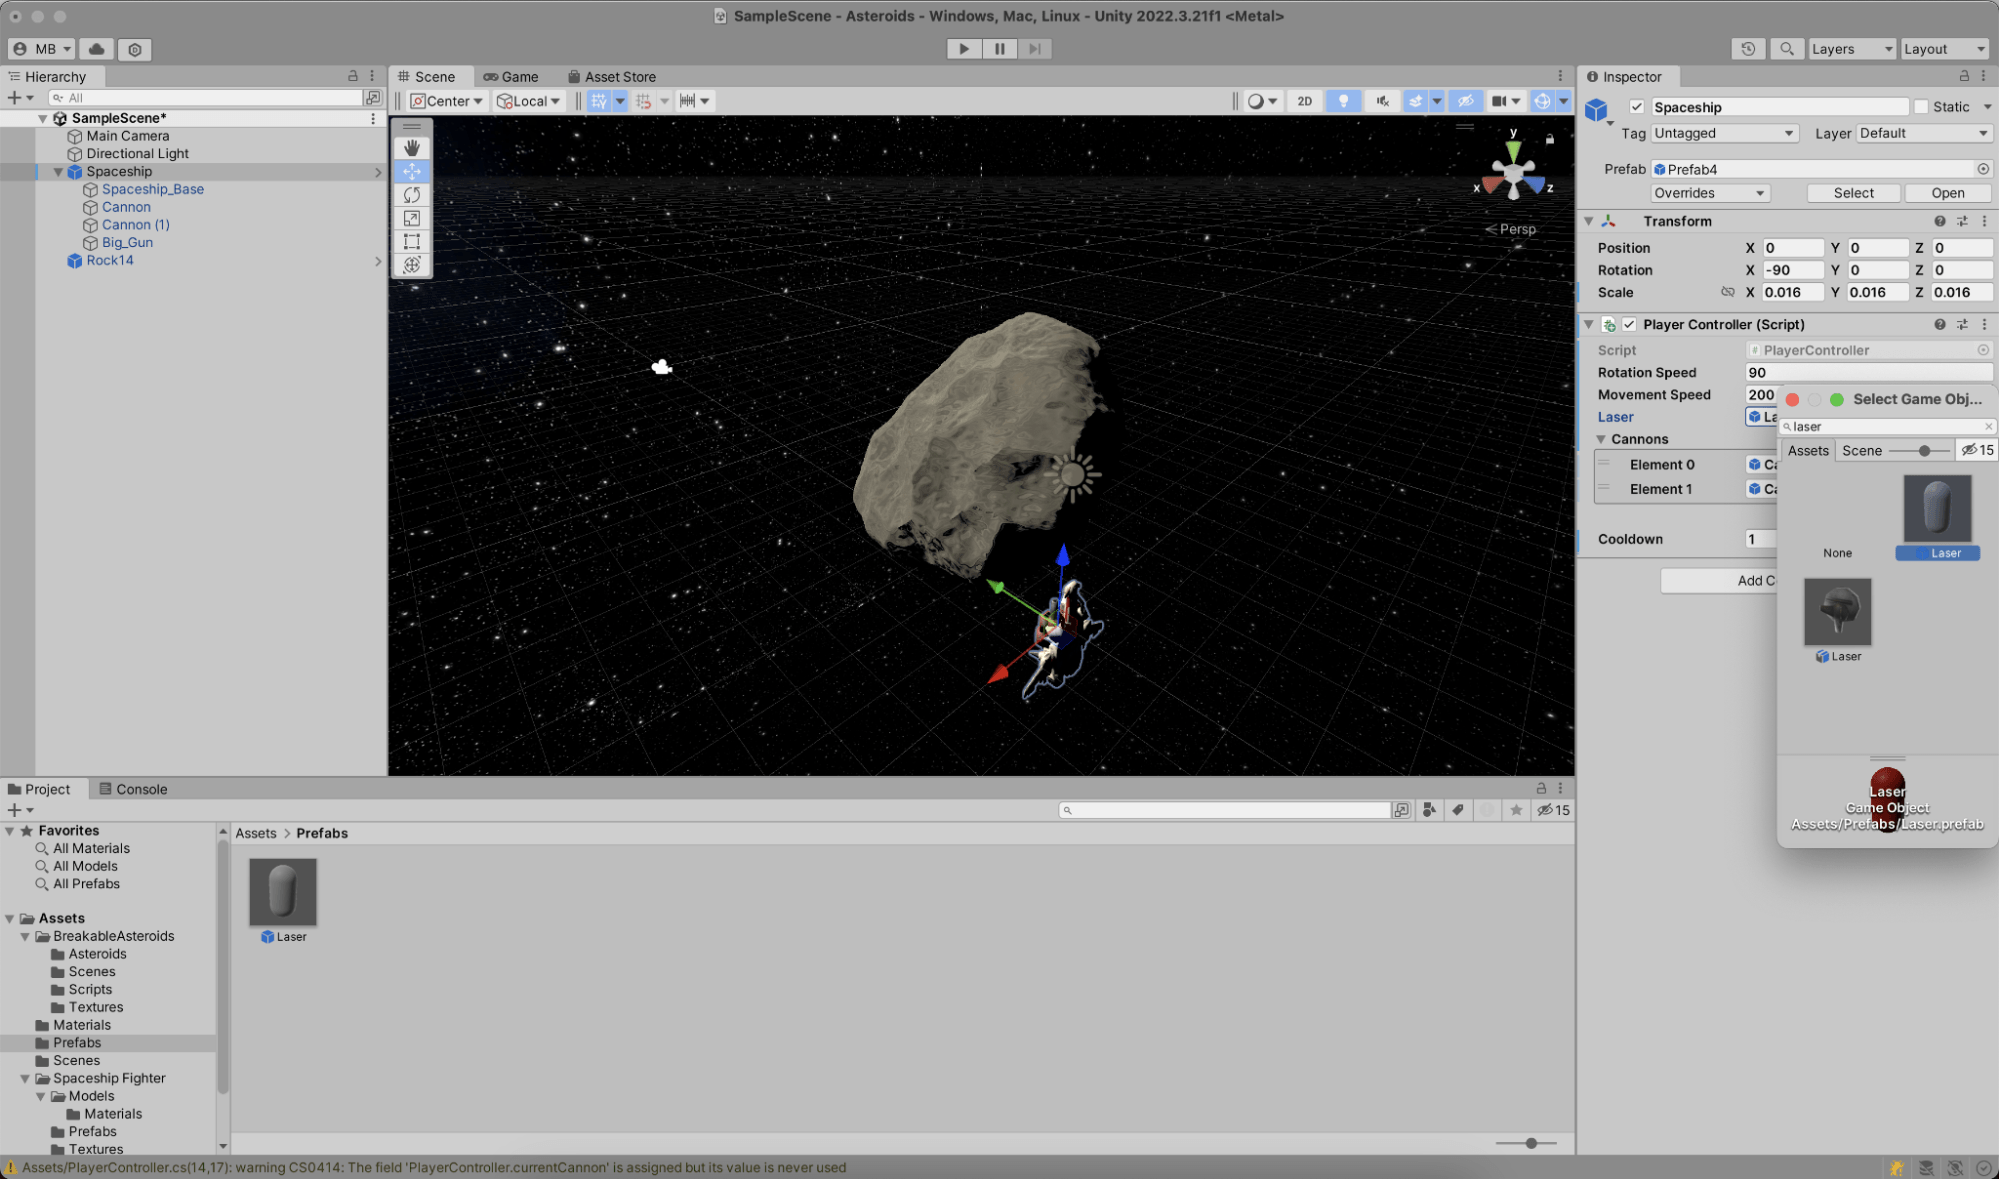Collapse the Spaceship hierarchy item
The image size is (1999, 1180).
(x=58, y=171)
